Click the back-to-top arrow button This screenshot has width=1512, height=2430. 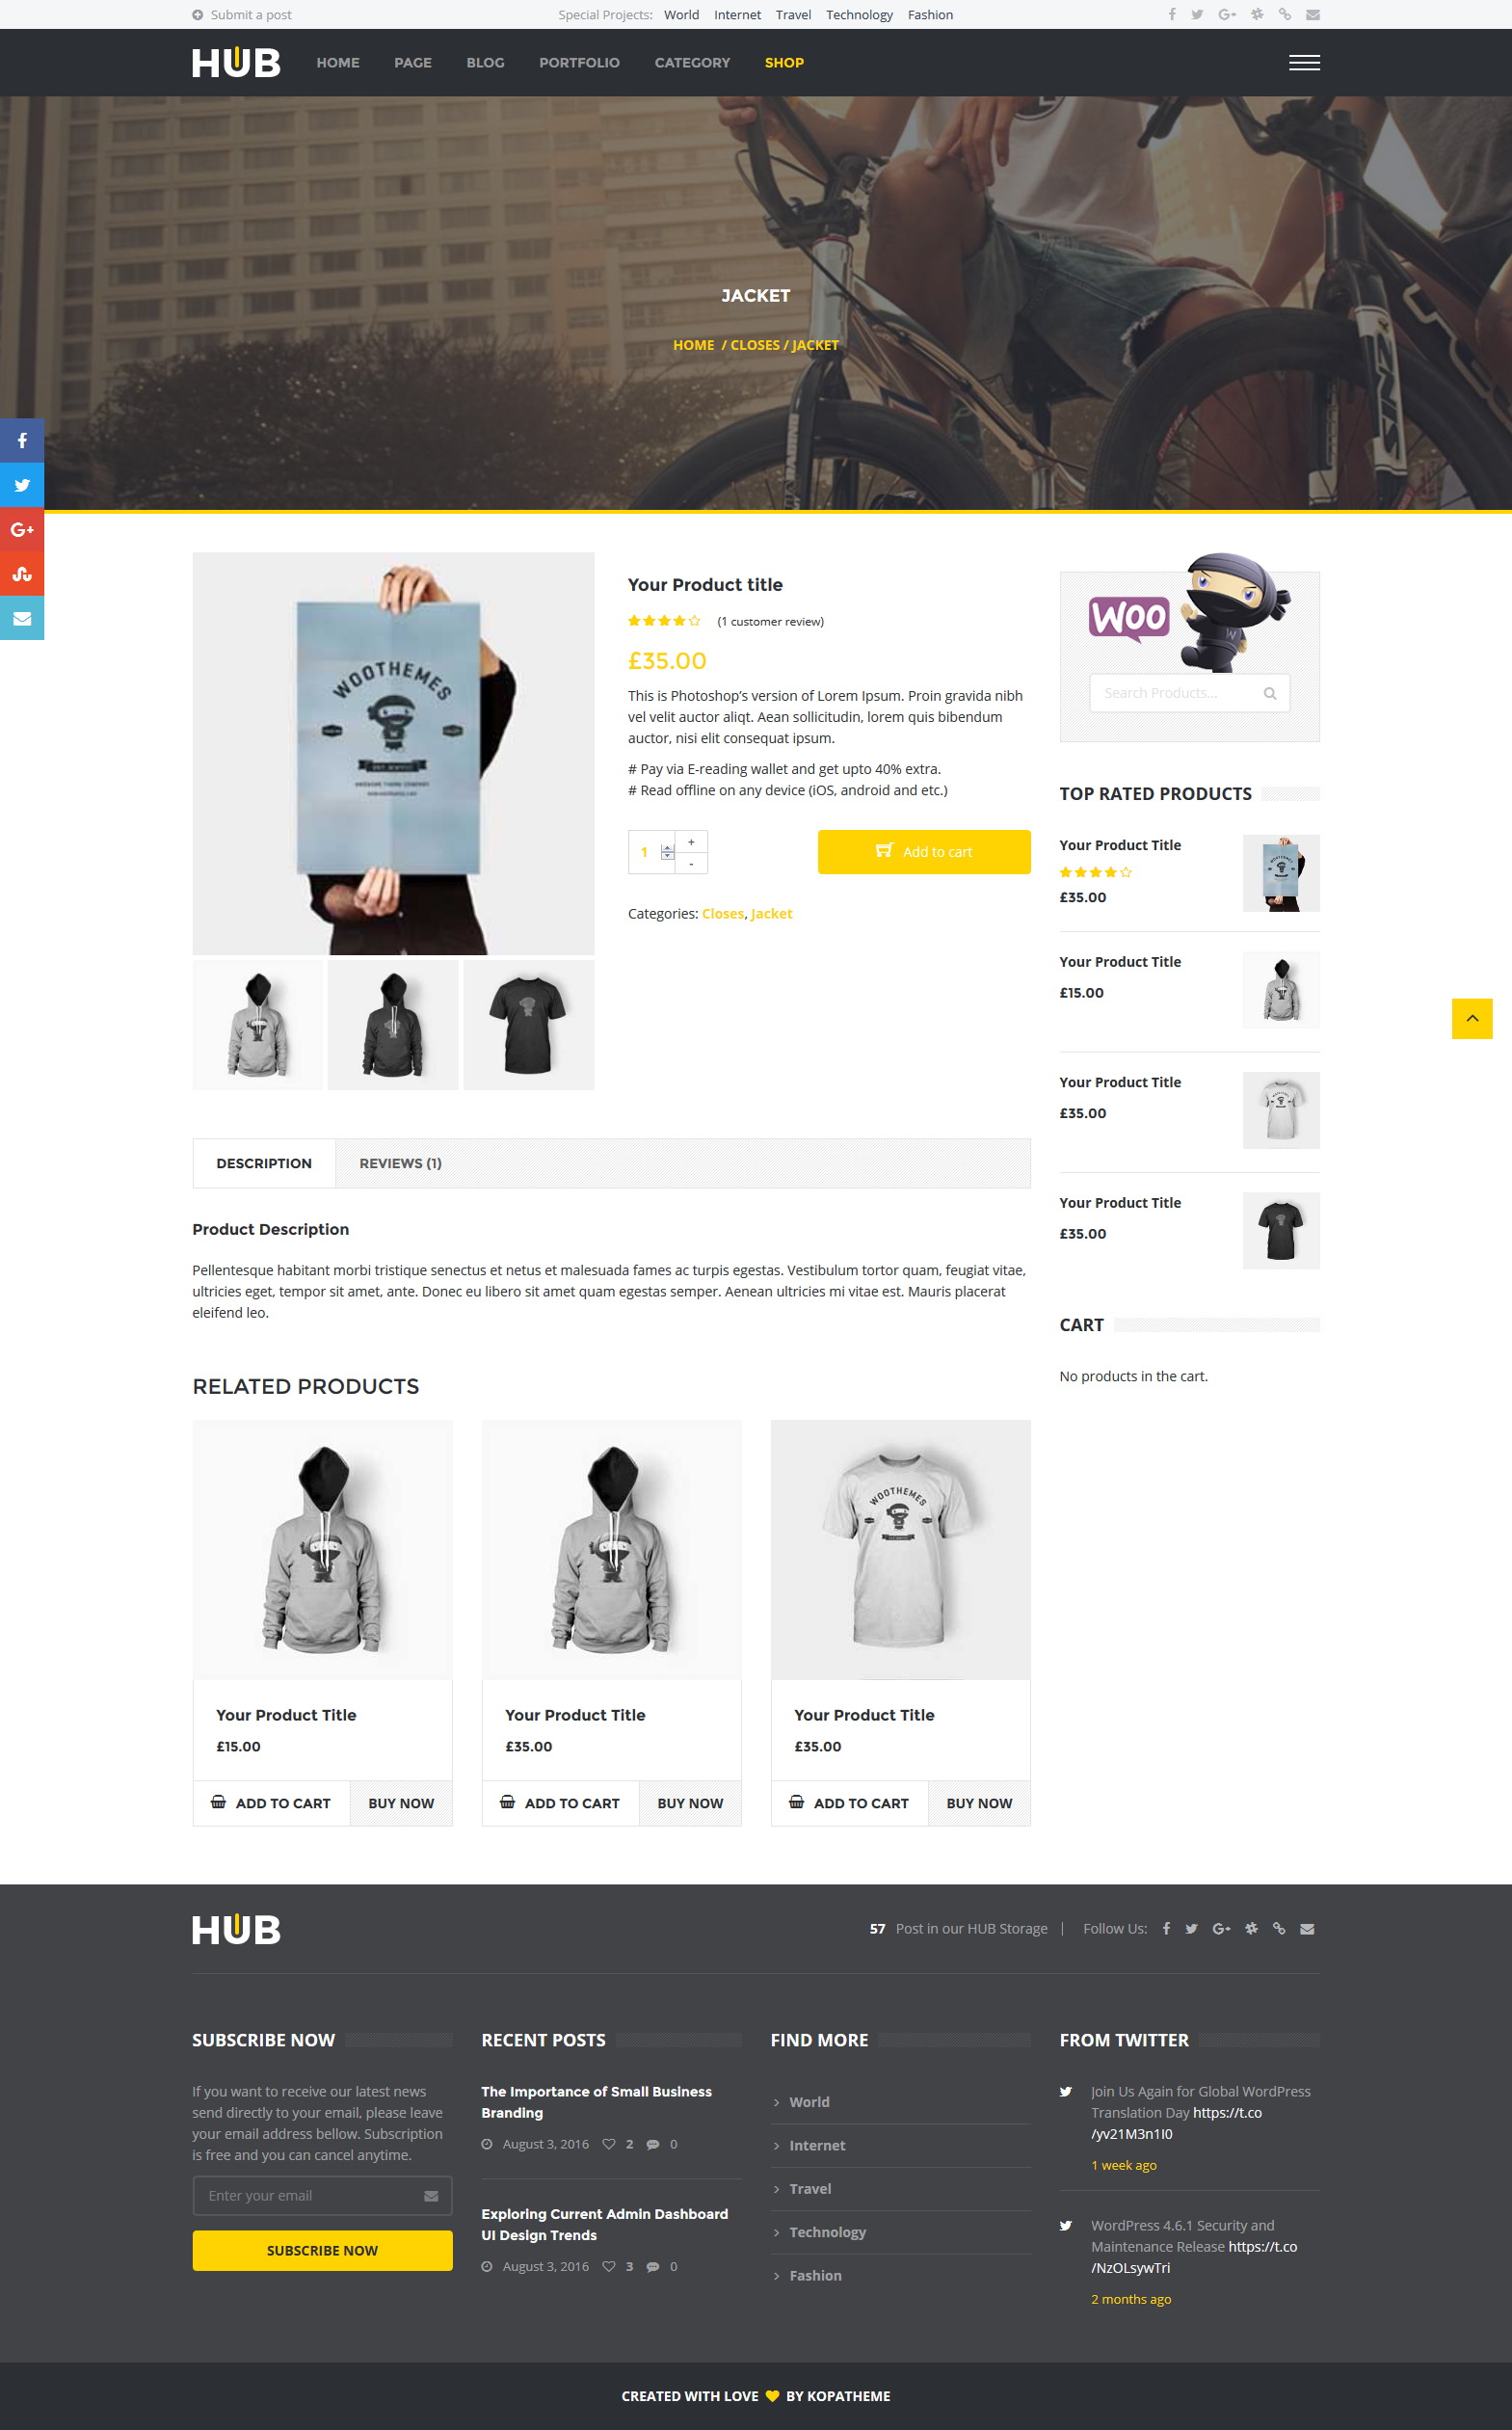1472,1018
